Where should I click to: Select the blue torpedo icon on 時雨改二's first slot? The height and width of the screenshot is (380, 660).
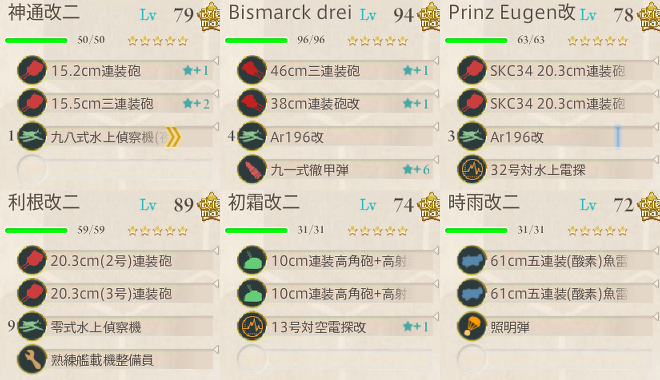pyautogui.click(x=472, y=260)
